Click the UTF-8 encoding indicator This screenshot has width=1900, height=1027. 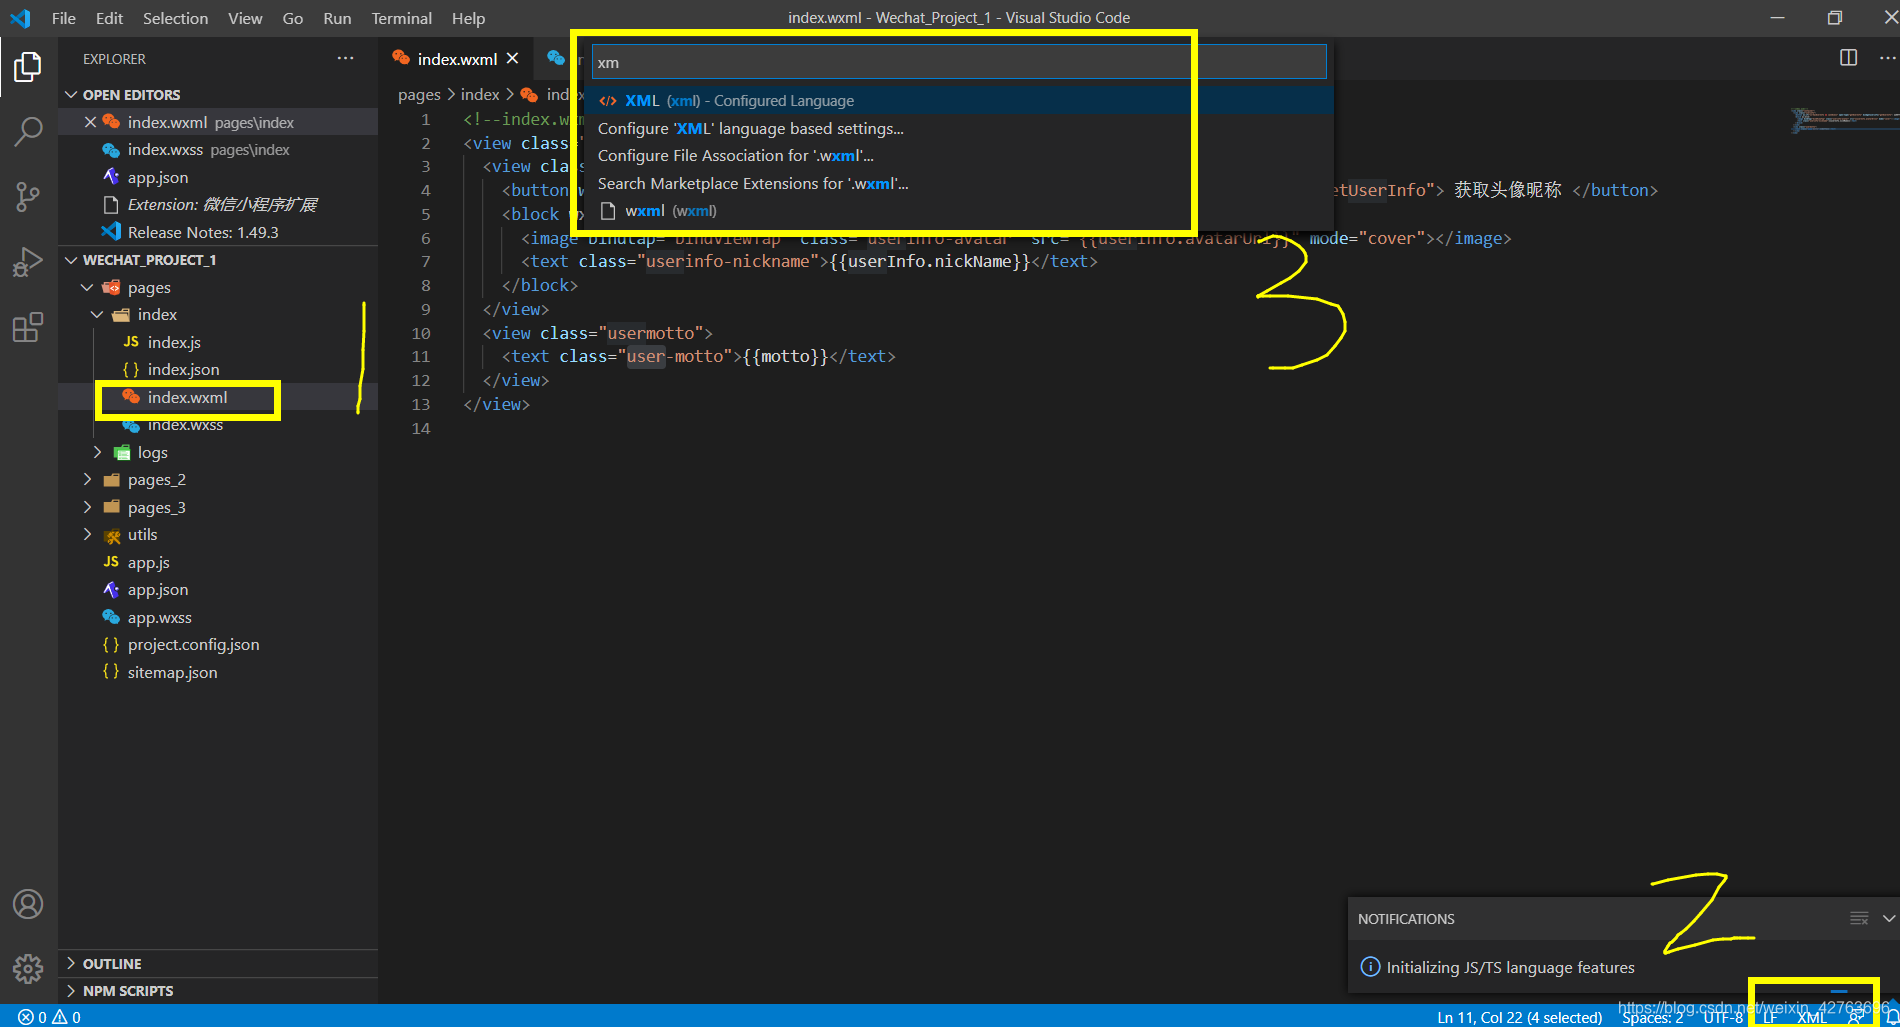(x=1722, y=1017)
